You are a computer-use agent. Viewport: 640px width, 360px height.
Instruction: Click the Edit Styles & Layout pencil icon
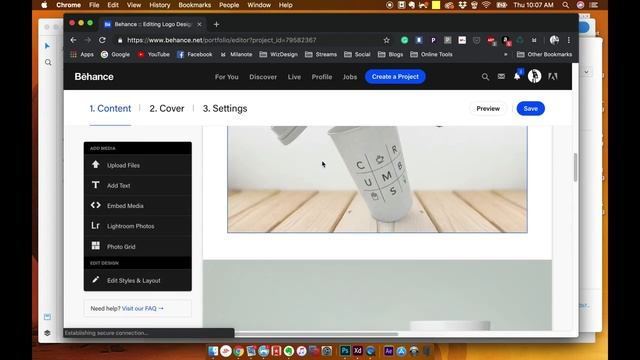click(x=96, y=280)
